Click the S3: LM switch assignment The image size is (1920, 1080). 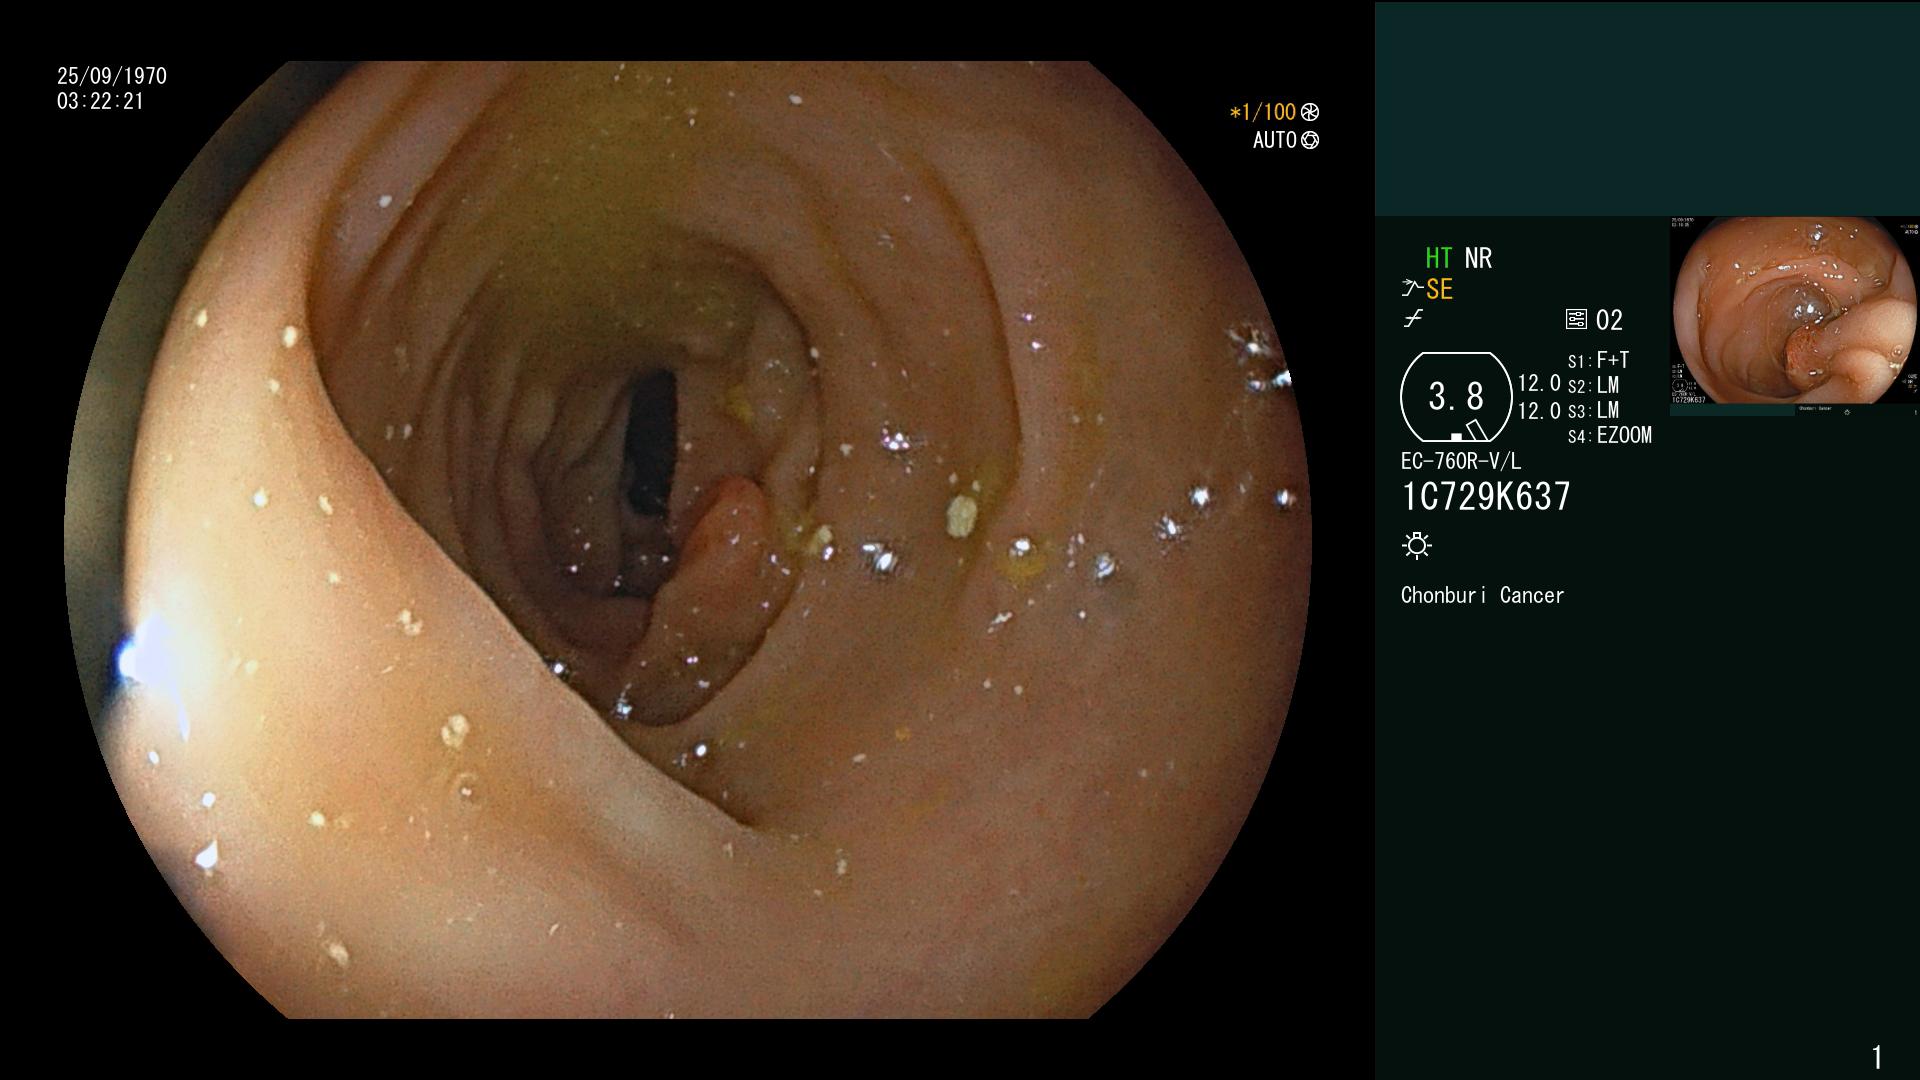(1593, 411)
